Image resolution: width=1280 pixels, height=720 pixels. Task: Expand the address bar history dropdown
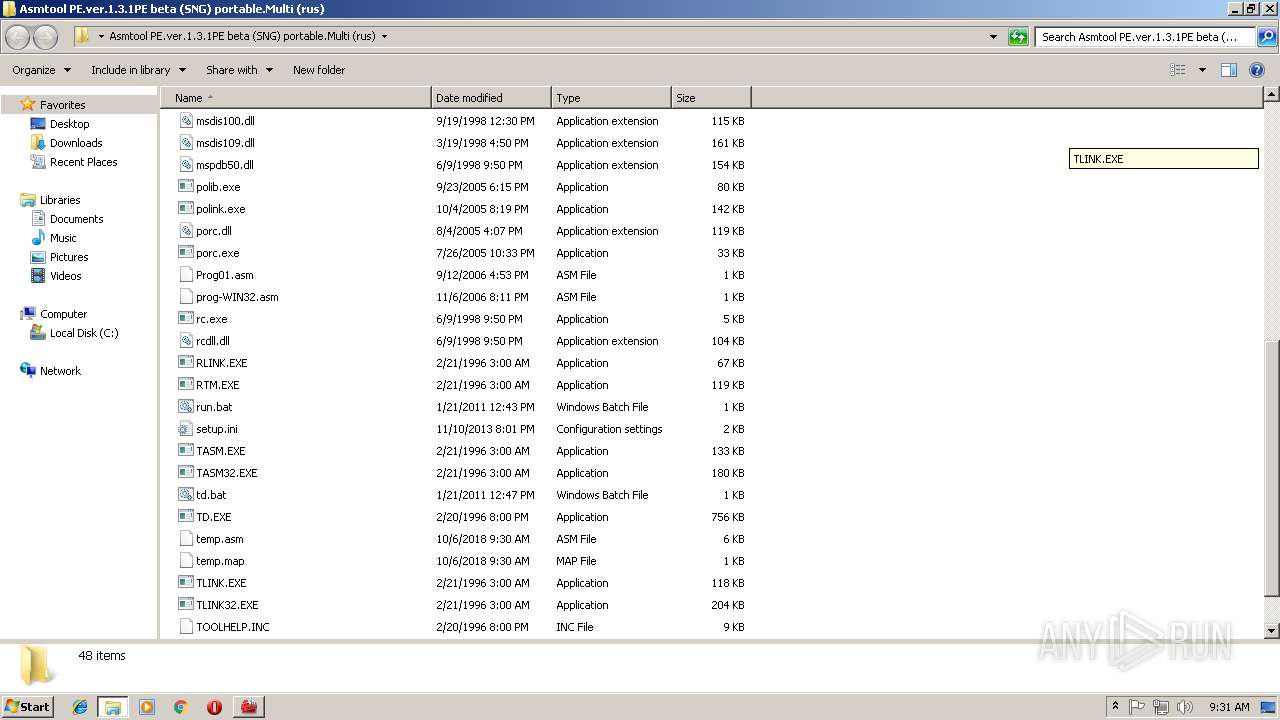[993, 37]
